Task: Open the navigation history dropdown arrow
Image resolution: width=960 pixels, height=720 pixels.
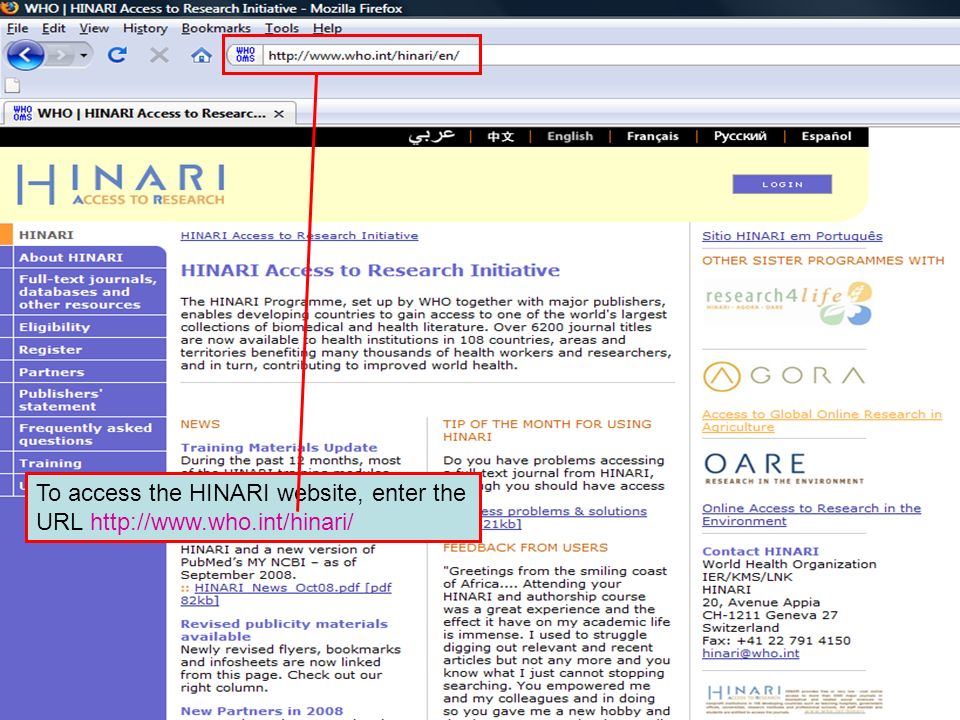Action: [84, 56]
